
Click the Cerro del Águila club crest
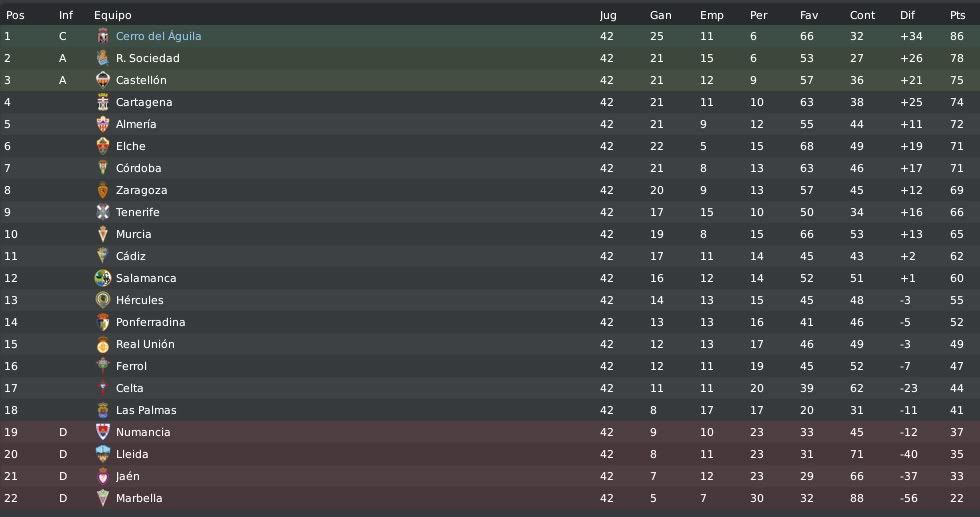point(102,36)
